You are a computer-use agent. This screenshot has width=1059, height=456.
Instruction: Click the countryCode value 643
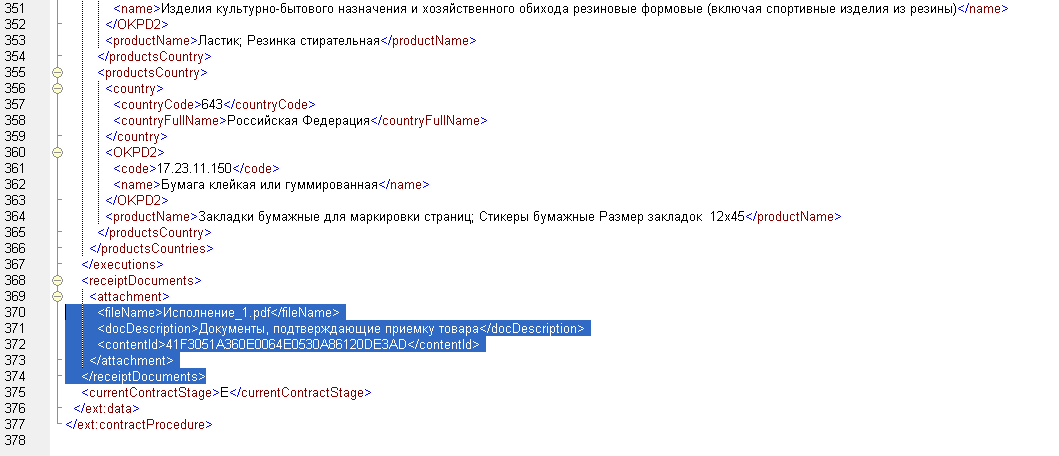pos(211,105)
